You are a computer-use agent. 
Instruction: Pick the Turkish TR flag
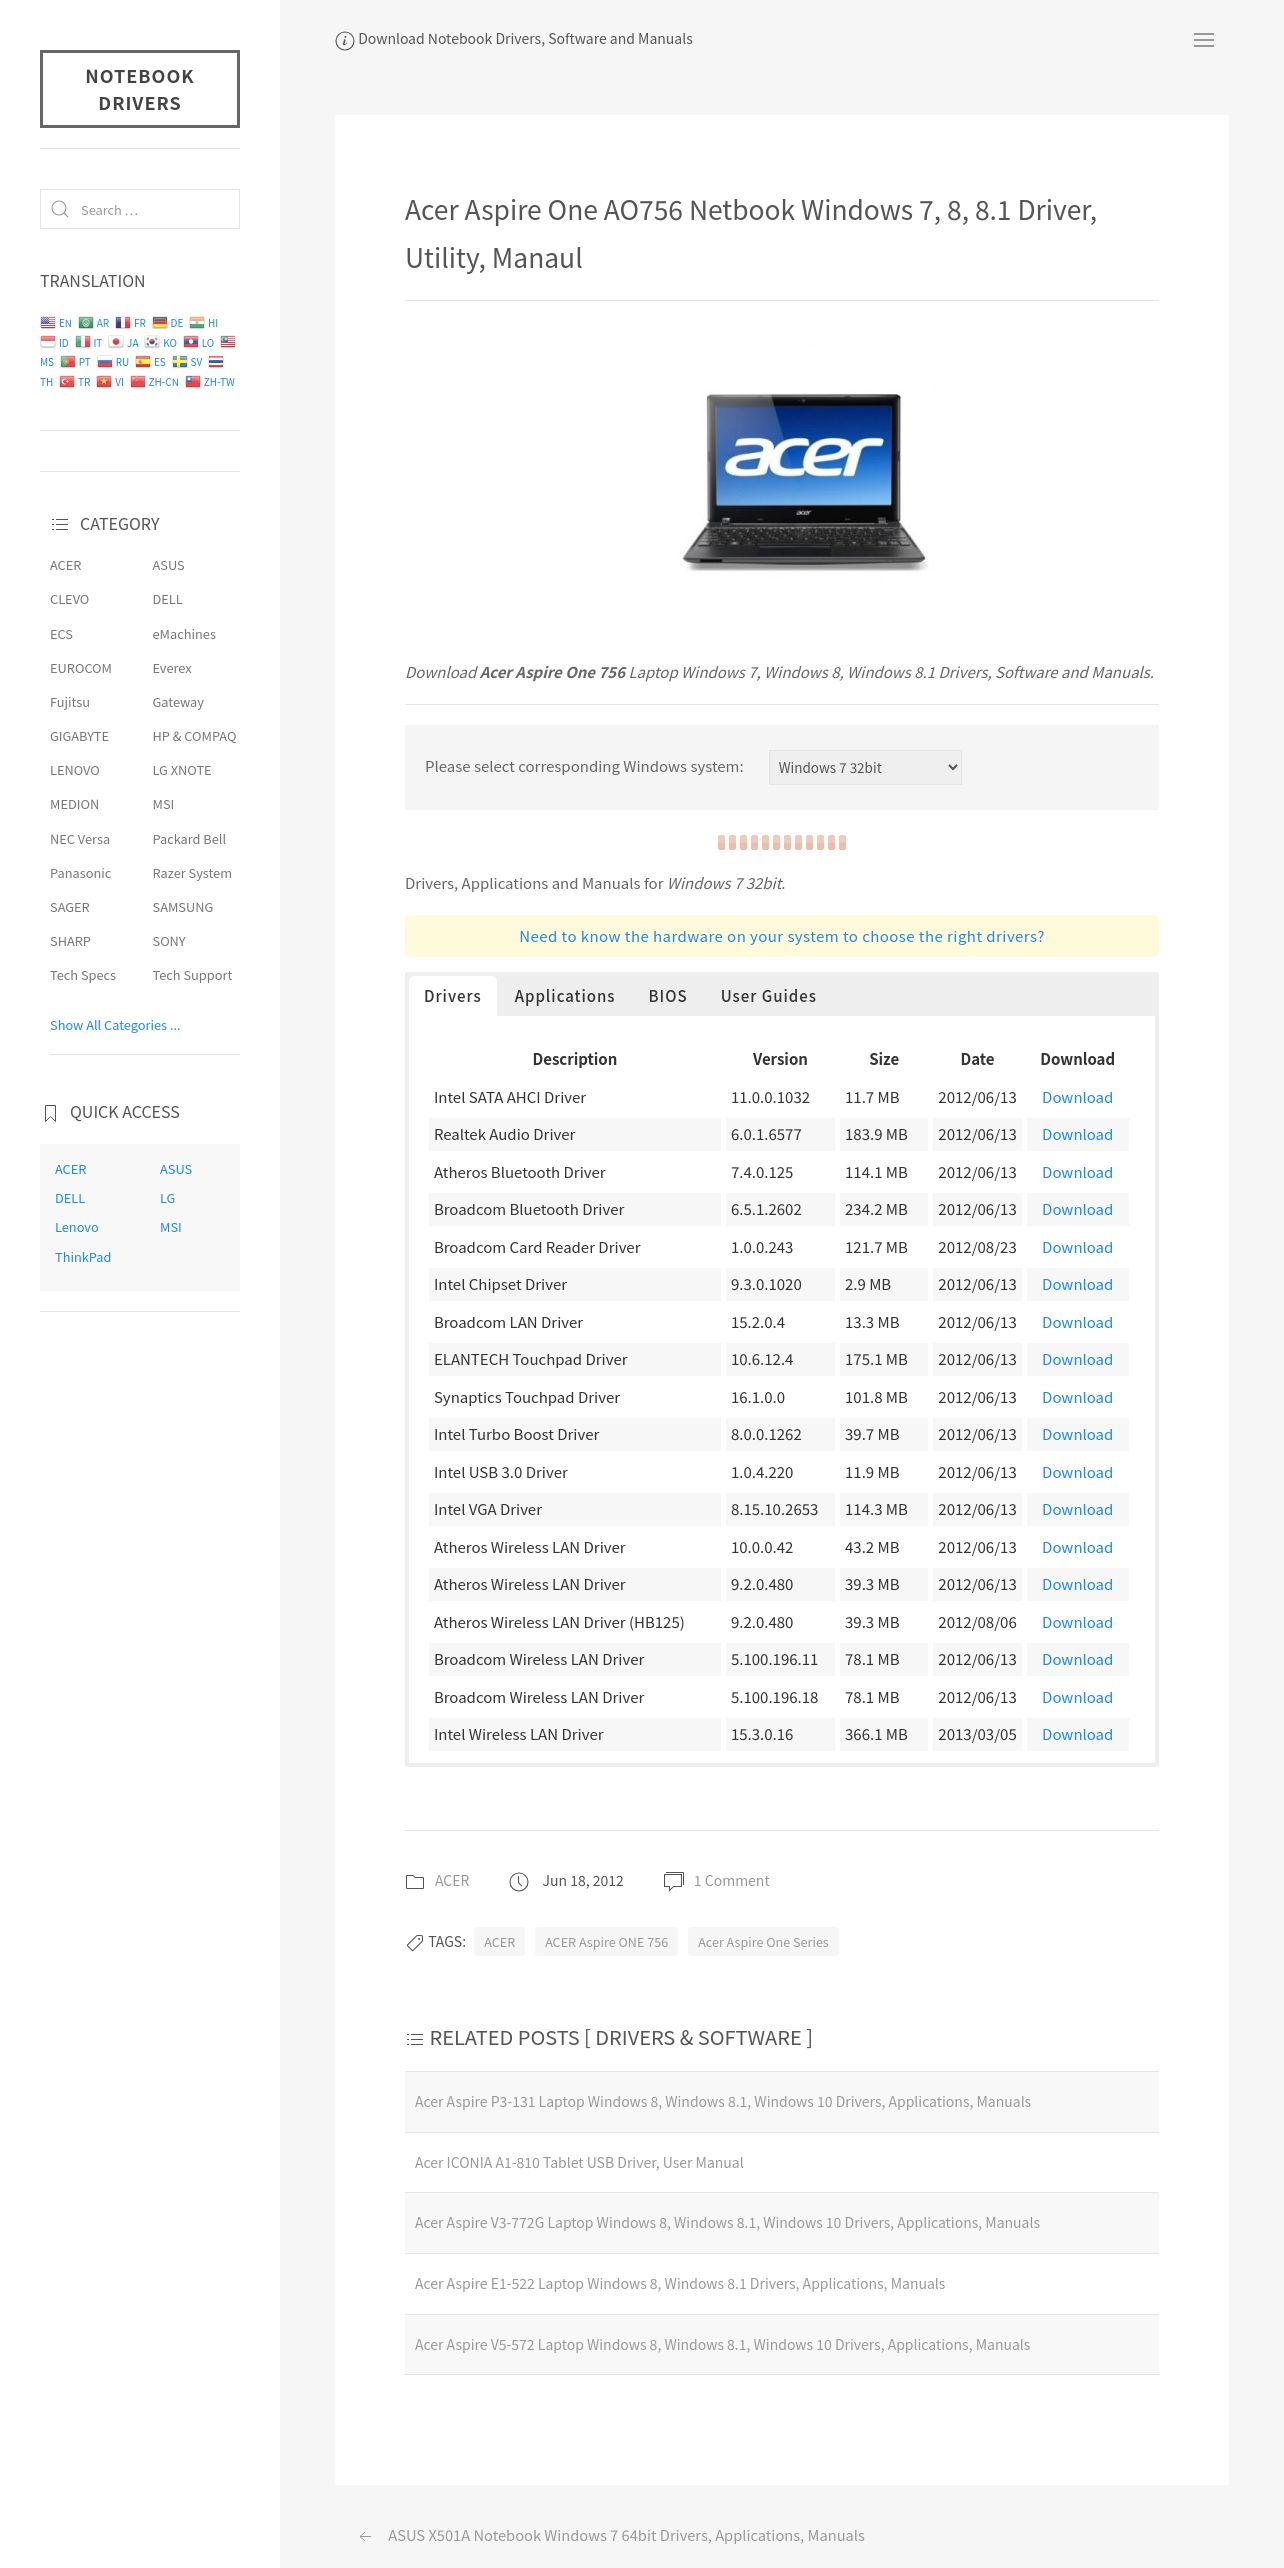(x=67, y=382)
